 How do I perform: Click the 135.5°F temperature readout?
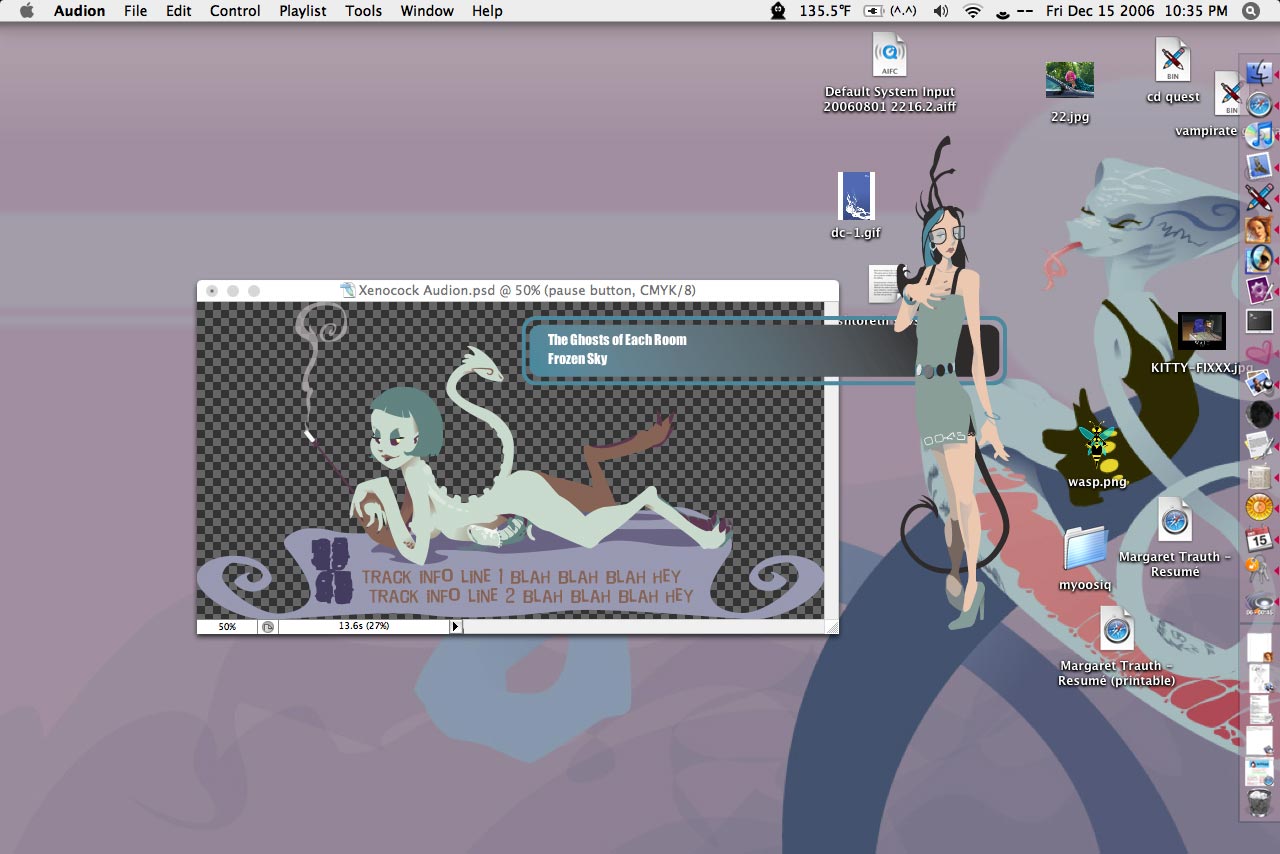click(825, 11)
